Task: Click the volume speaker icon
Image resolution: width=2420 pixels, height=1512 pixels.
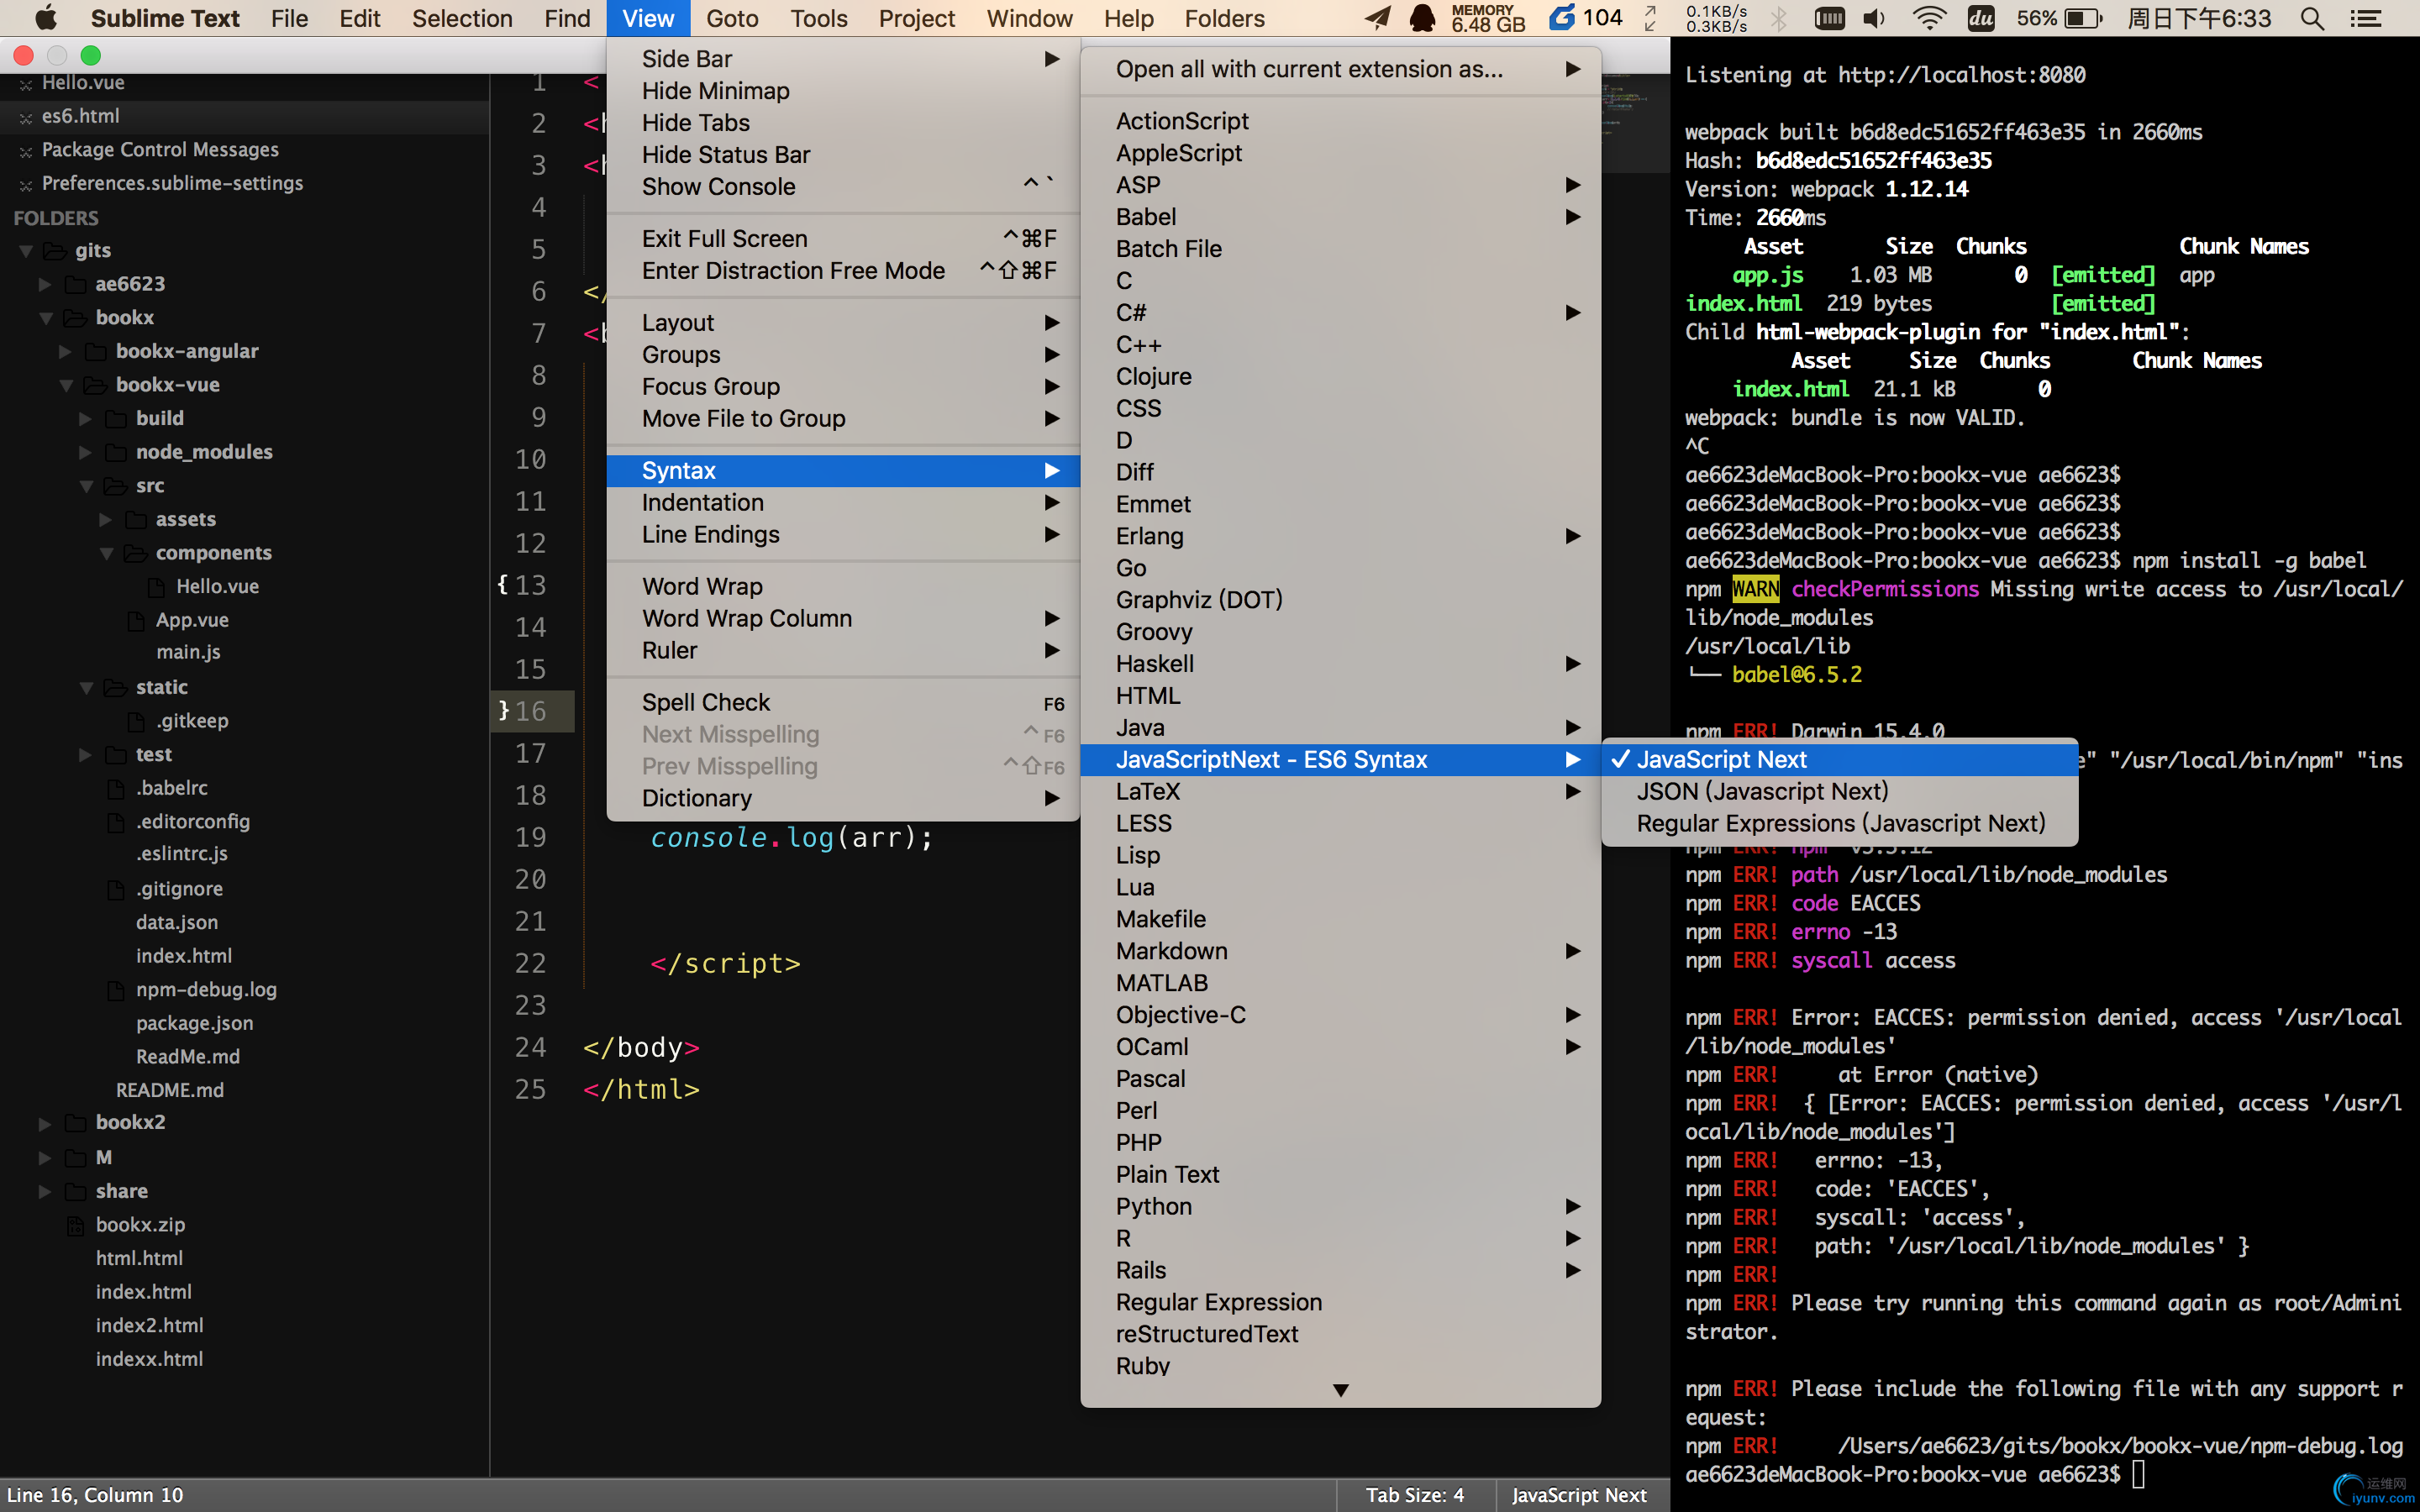Action: pos(1874,18)
